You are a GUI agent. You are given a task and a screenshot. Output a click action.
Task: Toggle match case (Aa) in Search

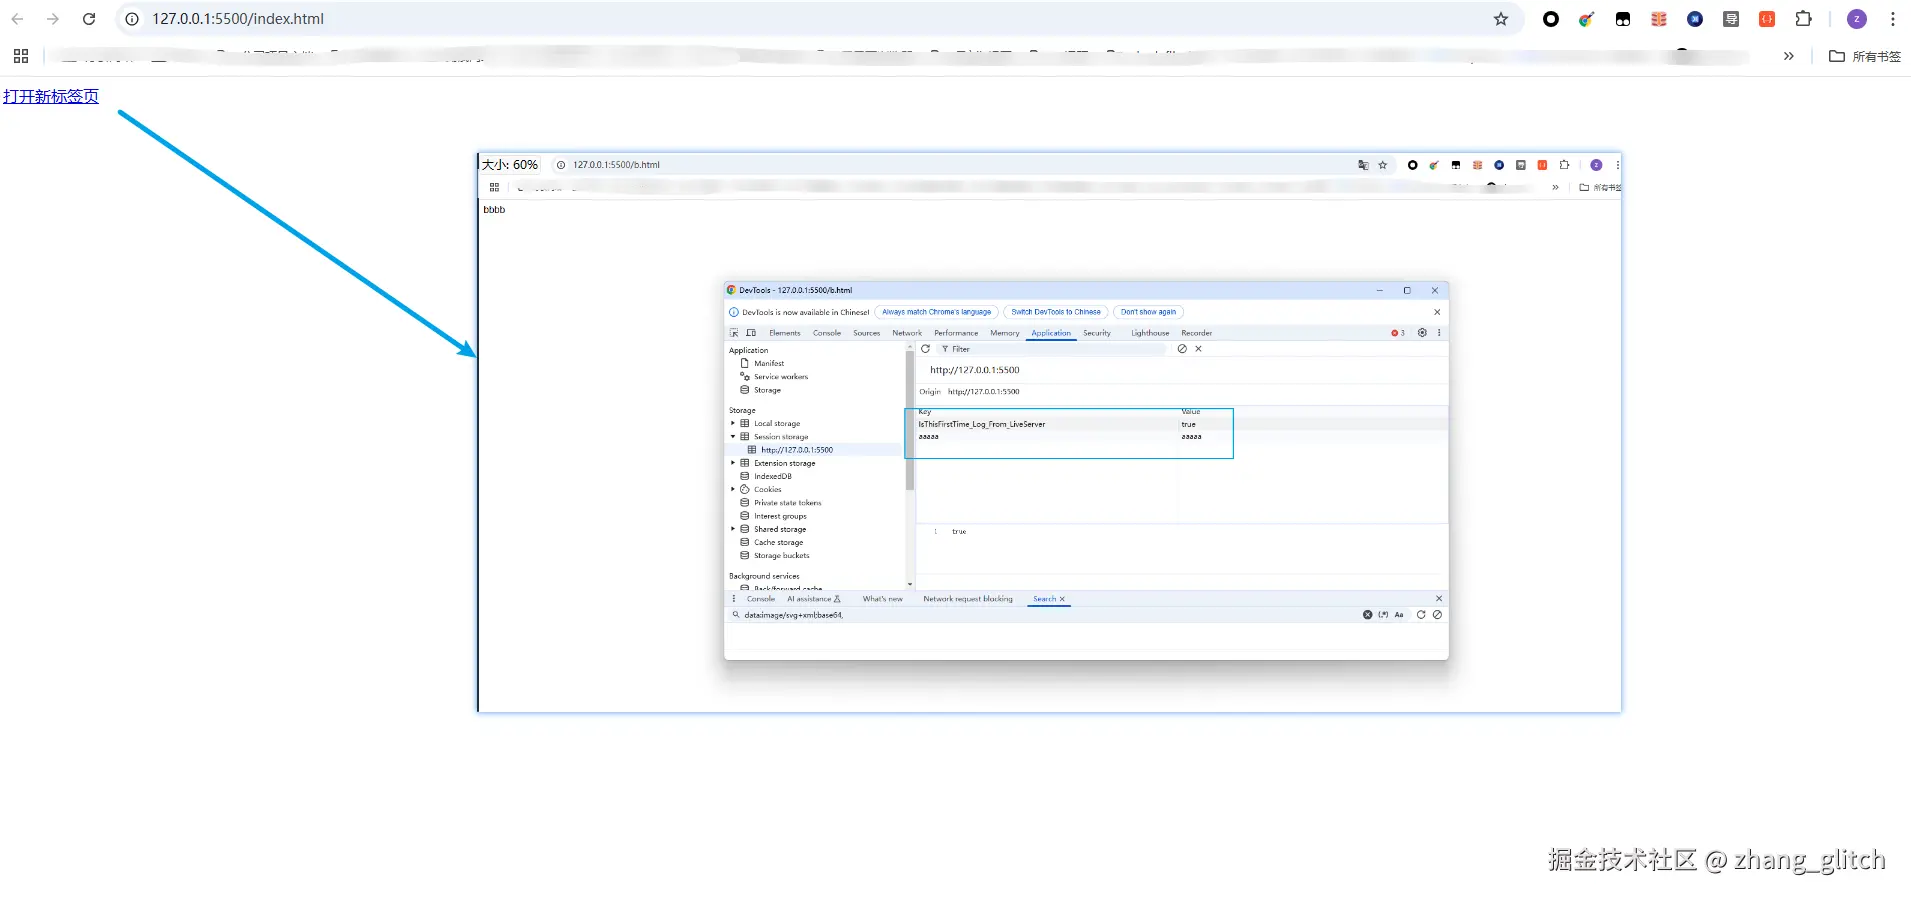[x=1399, y=615]
